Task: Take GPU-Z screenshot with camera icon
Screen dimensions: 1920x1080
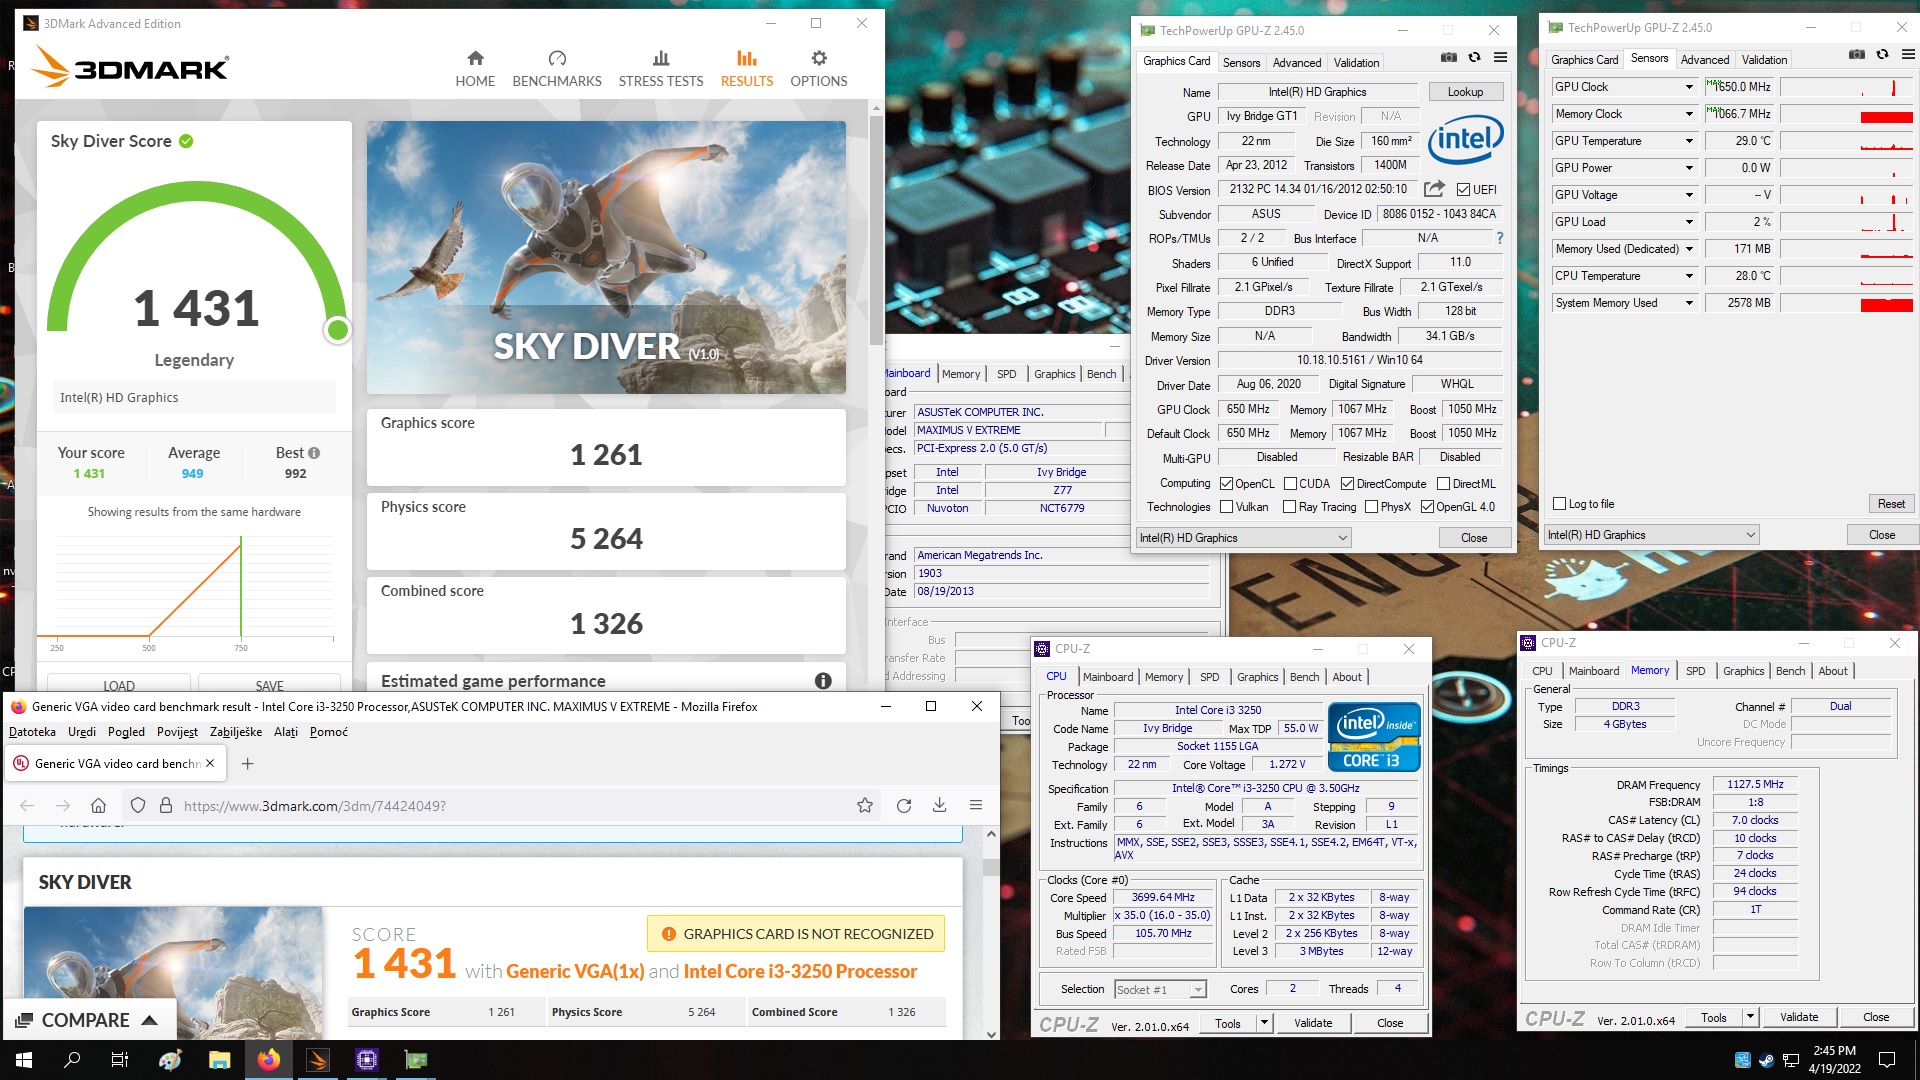Action: coord(1449,58)
